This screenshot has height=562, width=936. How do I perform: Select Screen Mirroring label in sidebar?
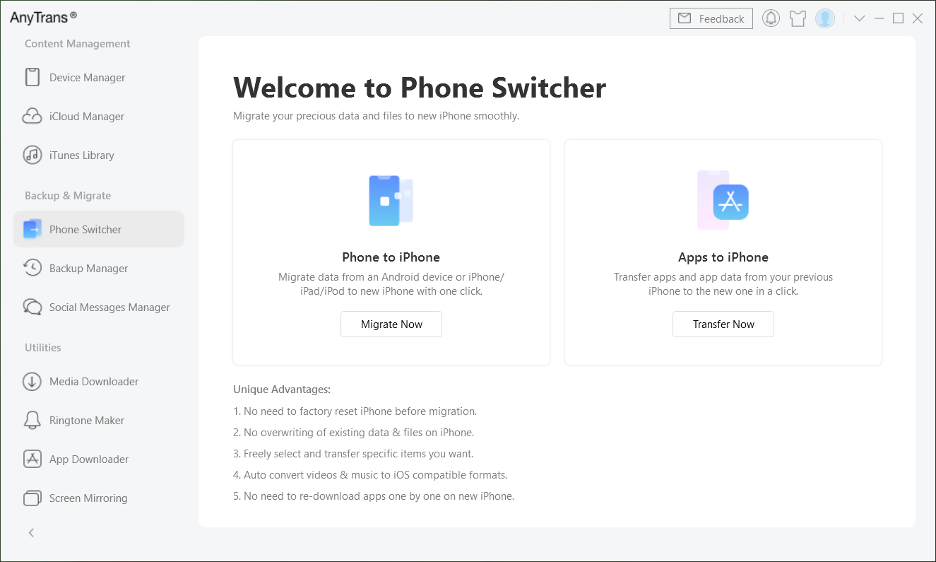(x=88, y=498)
